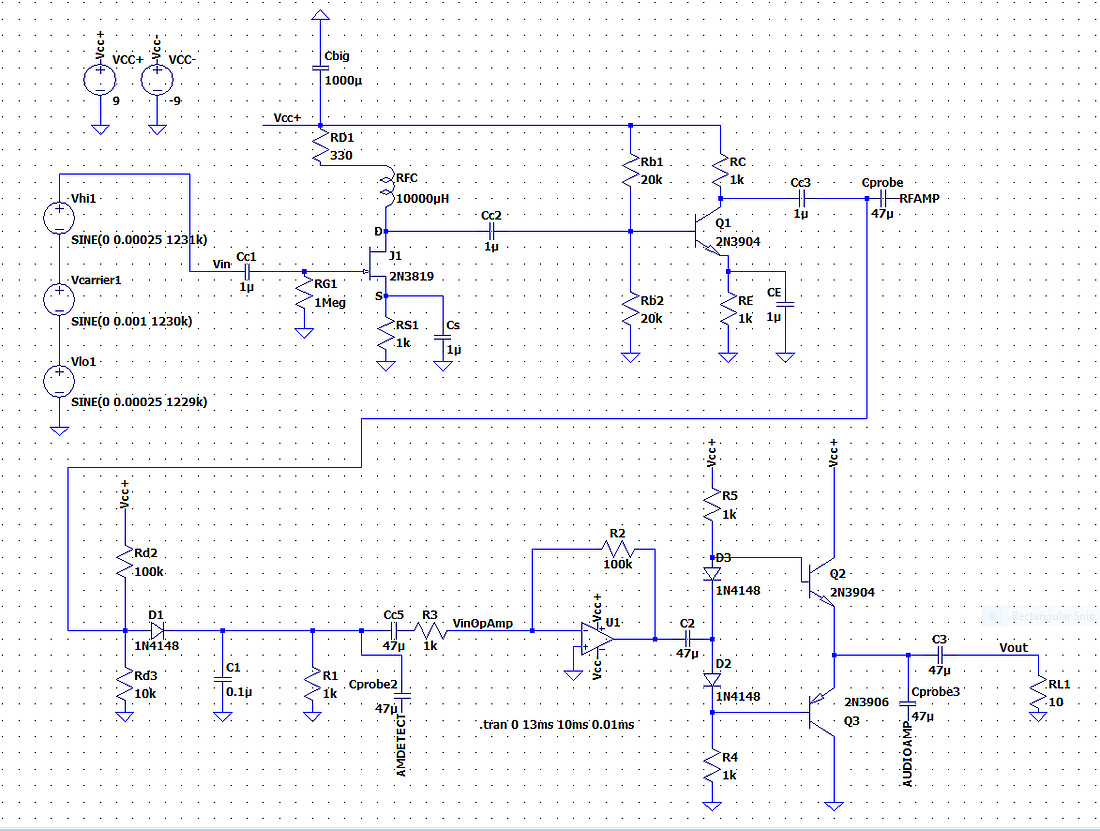
Task: Select the RS1 source resistor symbol
Action: pos(385,334)
